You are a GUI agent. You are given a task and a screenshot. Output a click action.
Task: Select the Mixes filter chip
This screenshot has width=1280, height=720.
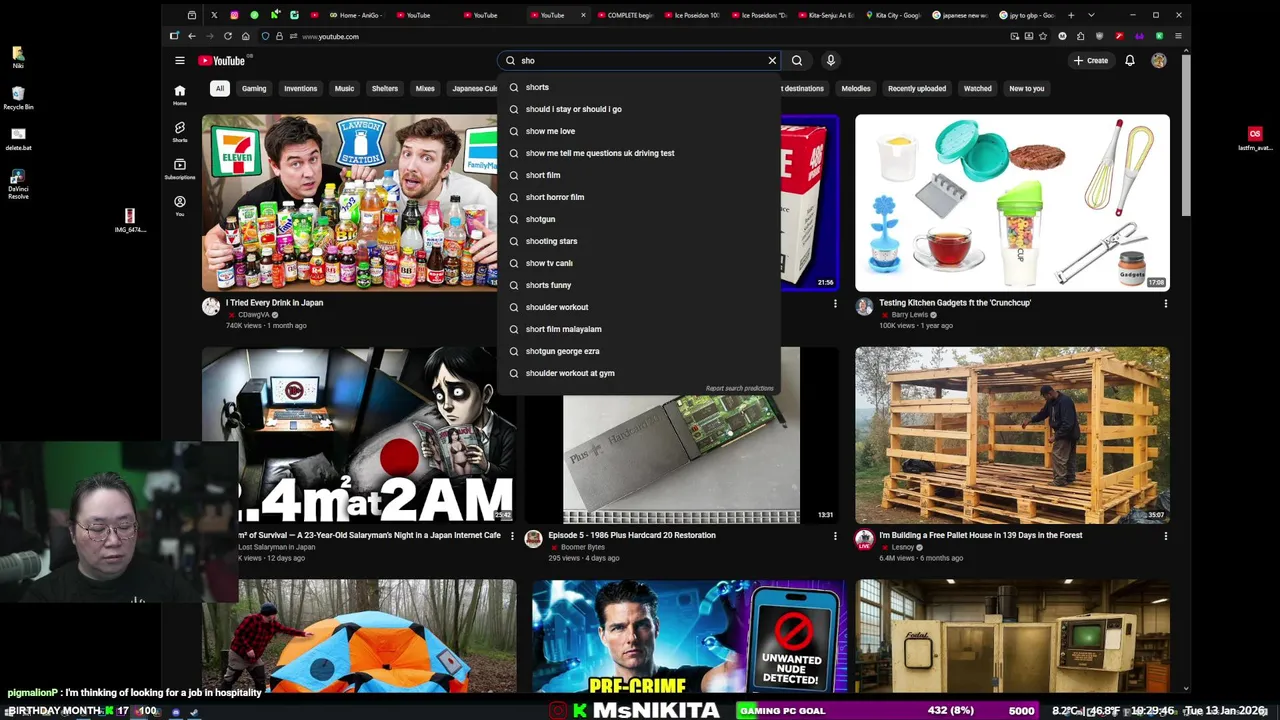tap(425, 88)
